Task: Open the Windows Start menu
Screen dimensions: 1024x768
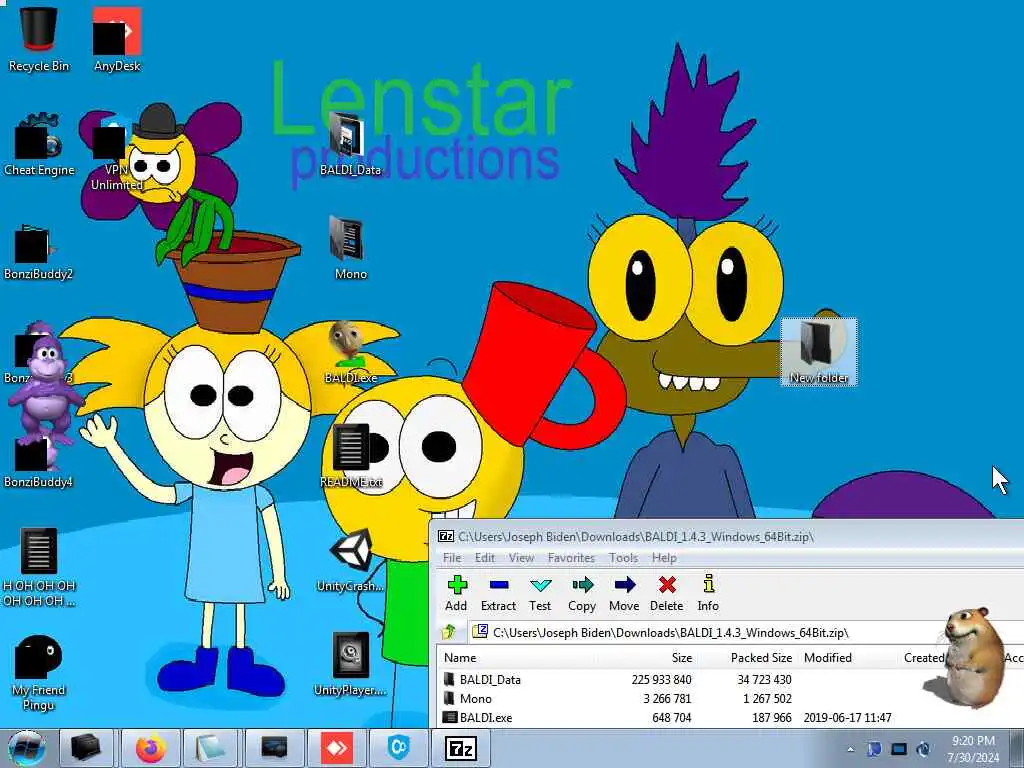Action: tap(26, 748)
